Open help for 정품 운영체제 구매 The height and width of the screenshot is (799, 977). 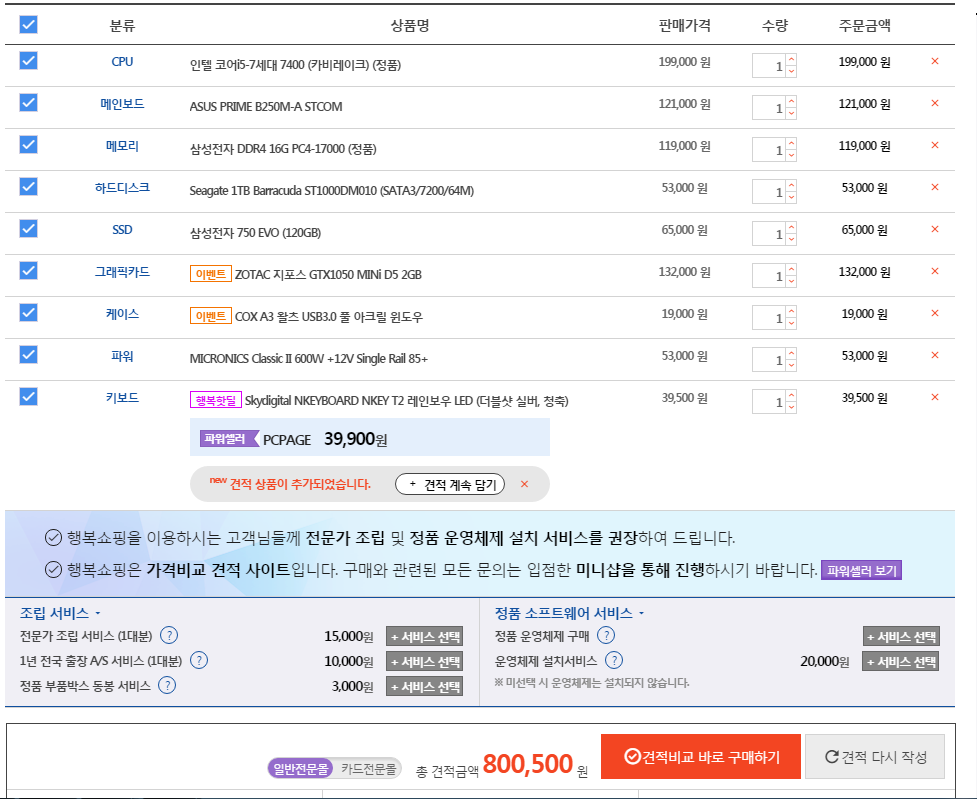pyautogui.click(x=606, y=635)
